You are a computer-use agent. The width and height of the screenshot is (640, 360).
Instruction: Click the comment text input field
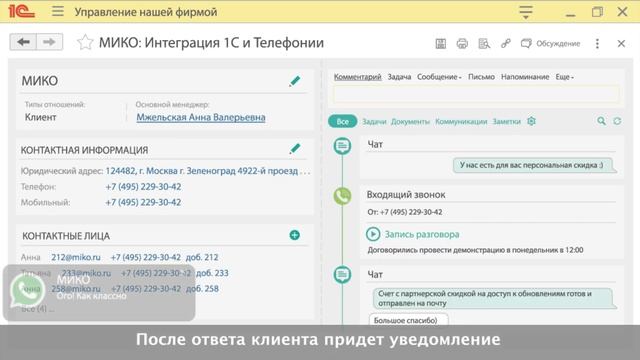(476, 95)
